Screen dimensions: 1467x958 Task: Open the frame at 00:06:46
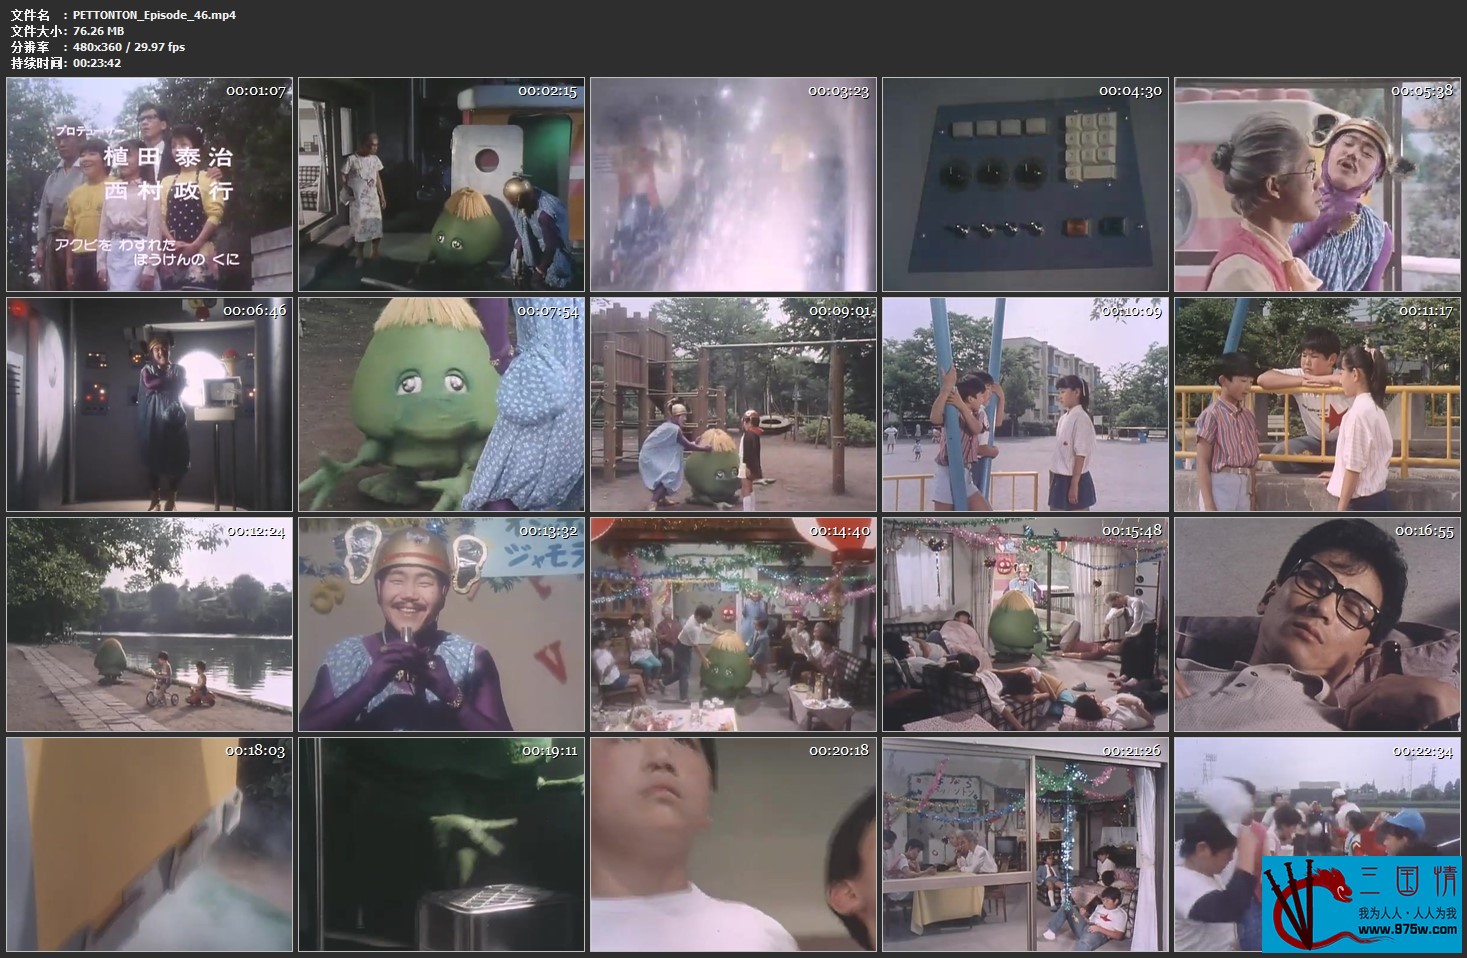(150, 405)
